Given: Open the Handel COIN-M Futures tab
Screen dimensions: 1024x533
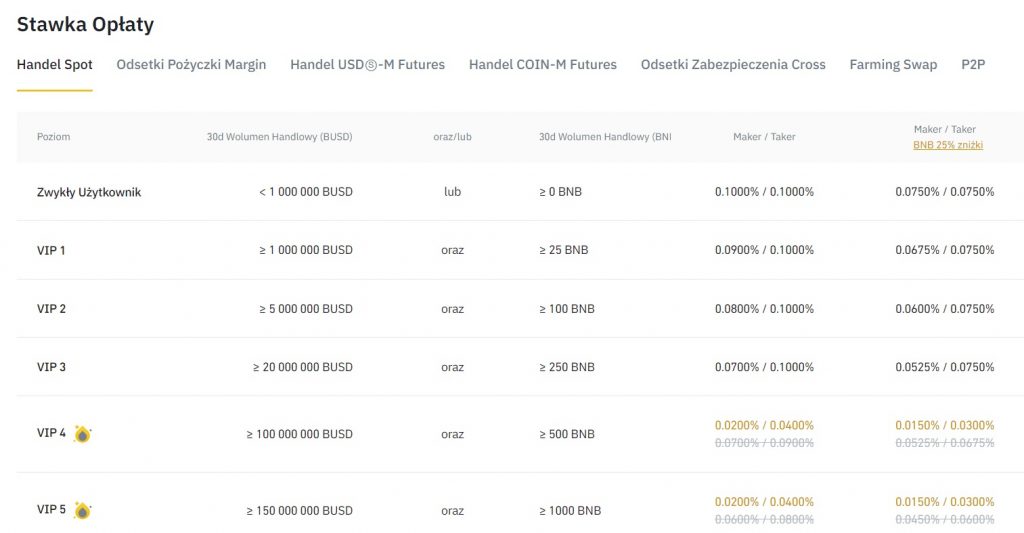Looking at the screenshot, I should (542, 64).
